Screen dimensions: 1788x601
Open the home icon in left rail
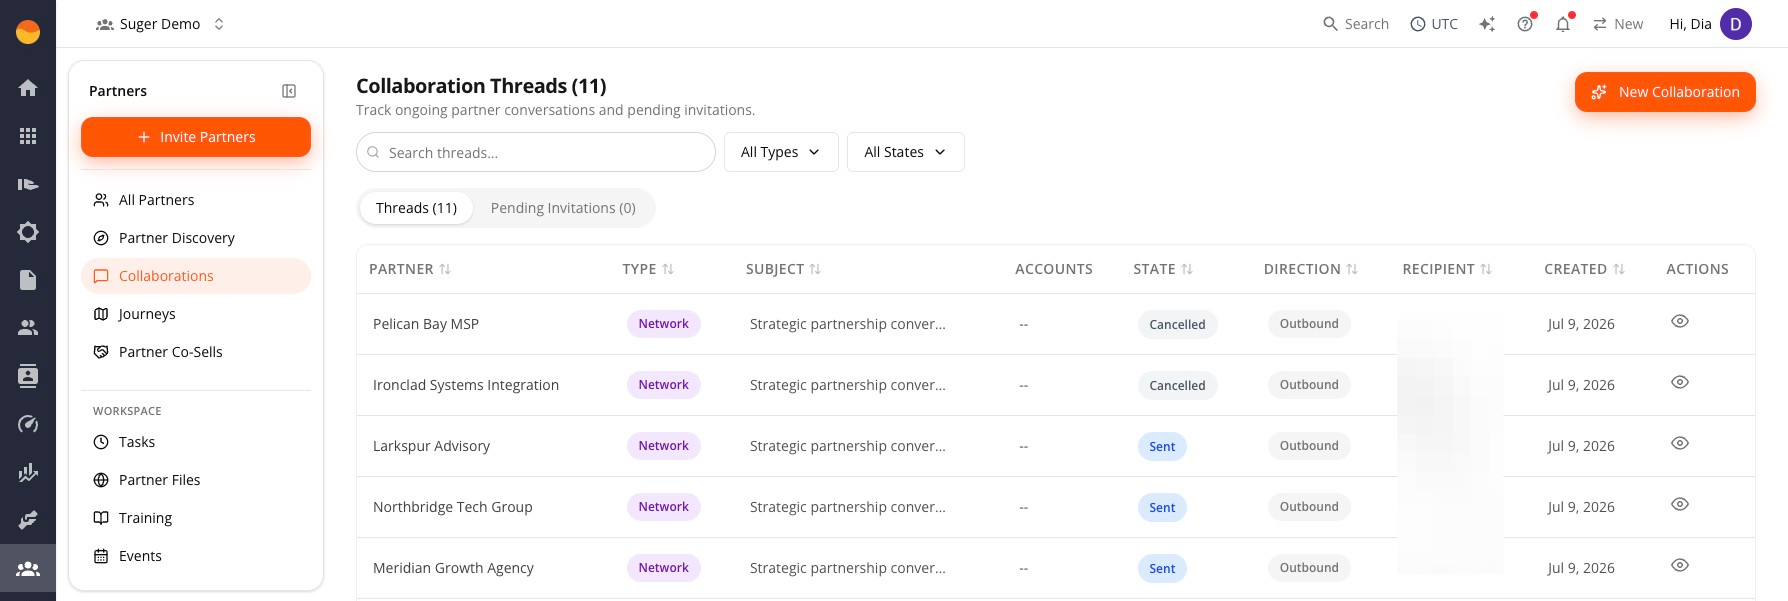coord(28,88)
